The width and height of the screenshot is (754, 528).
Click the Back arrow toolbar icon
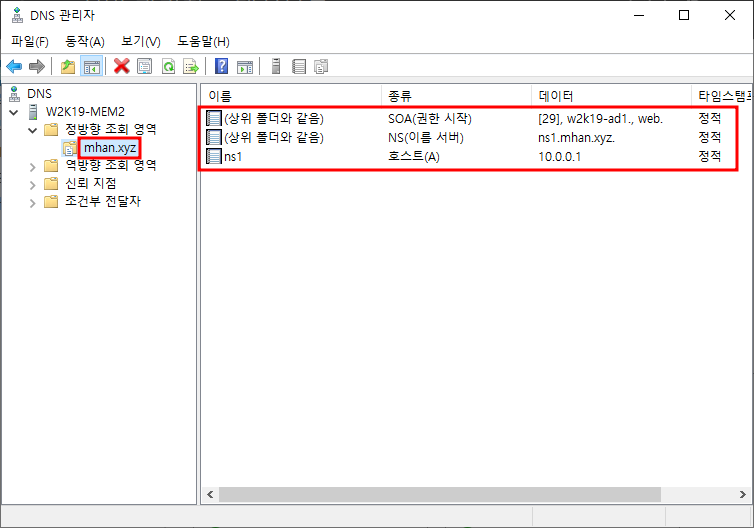tap(14, 66)
